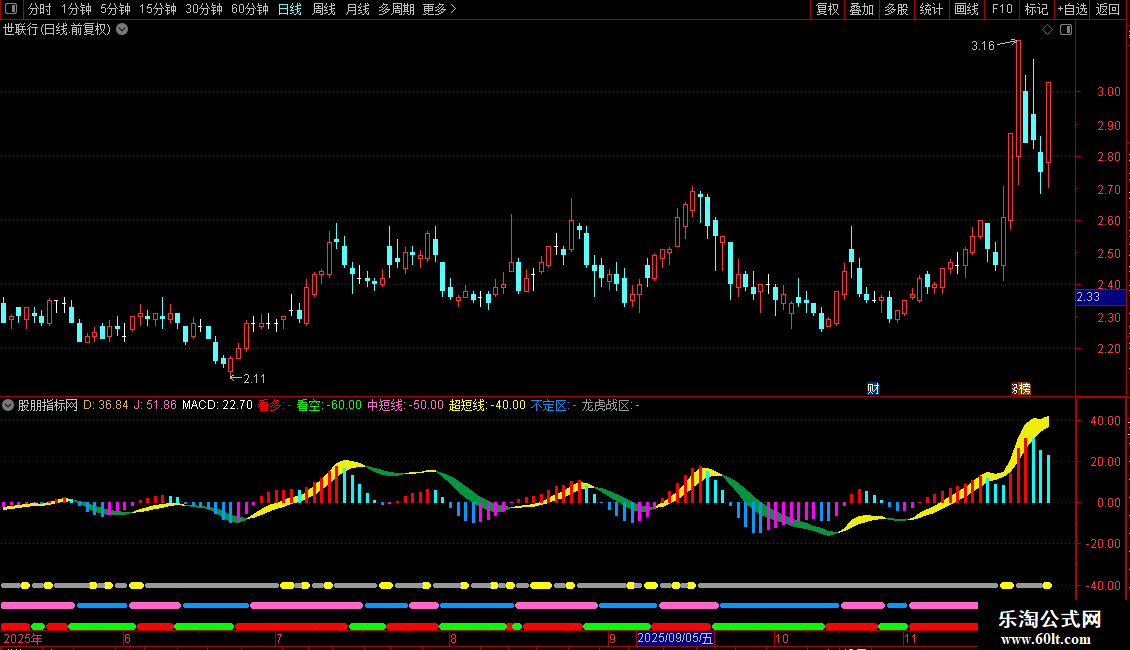
Task: Click the 返回 back button
Action: pyautogui.click(x=1108, y=9)
